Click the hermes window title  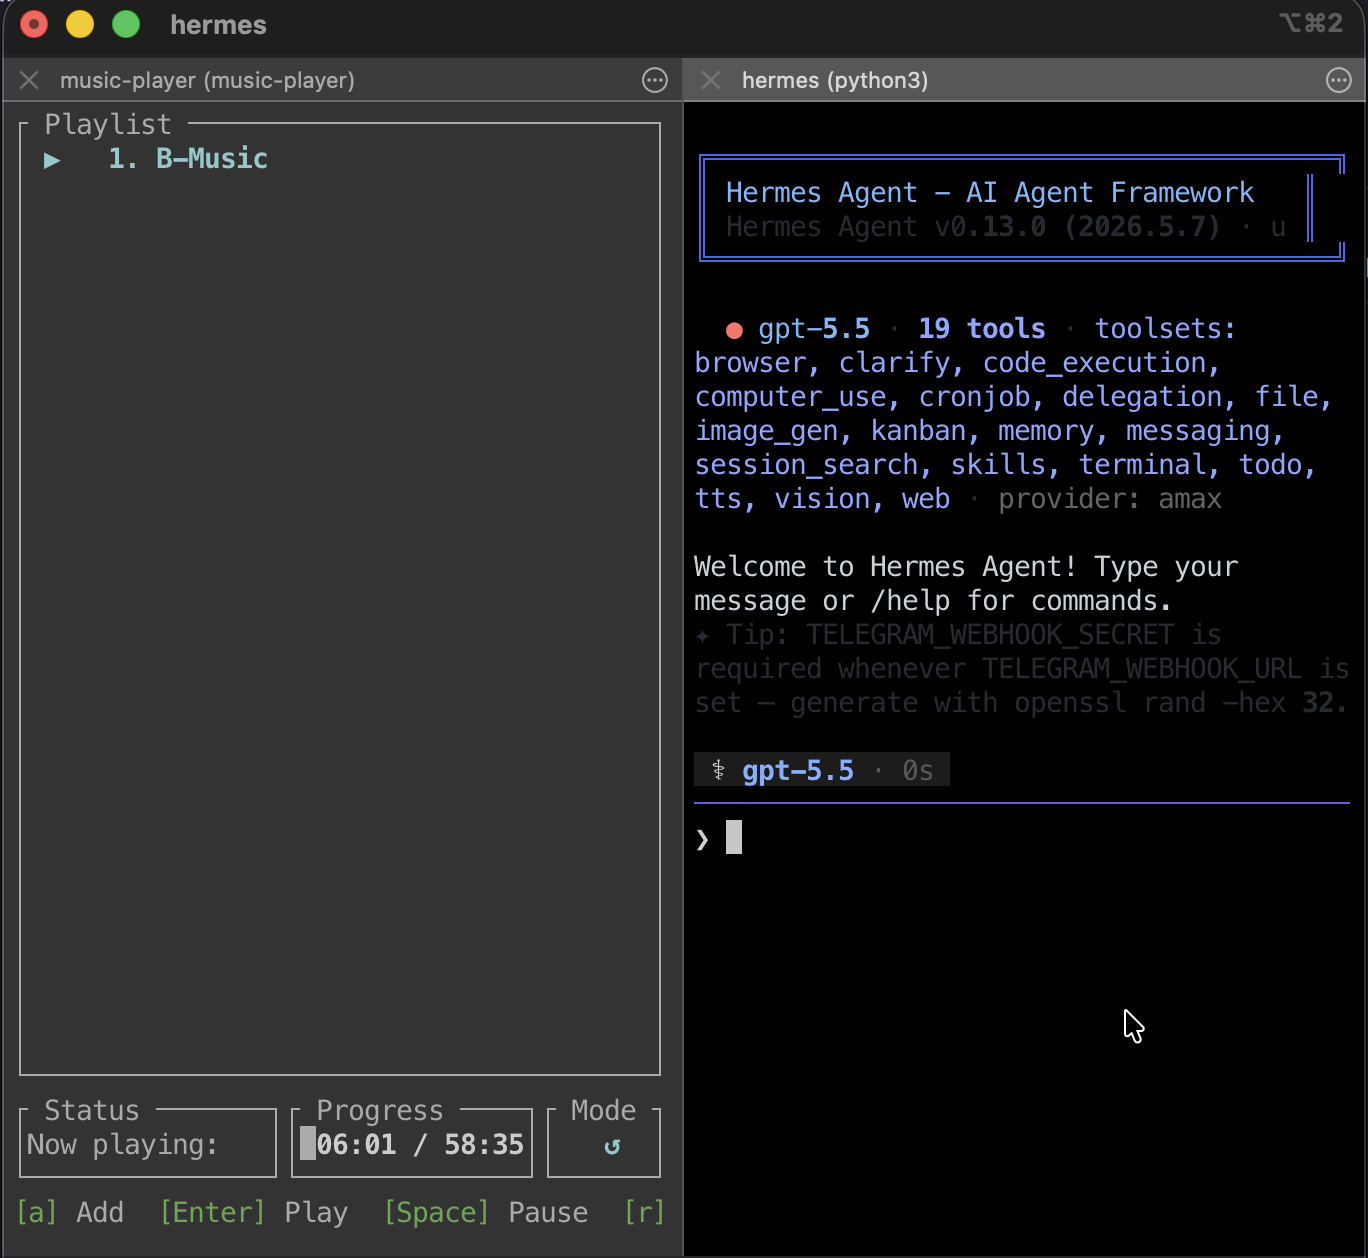coord(218,25)
